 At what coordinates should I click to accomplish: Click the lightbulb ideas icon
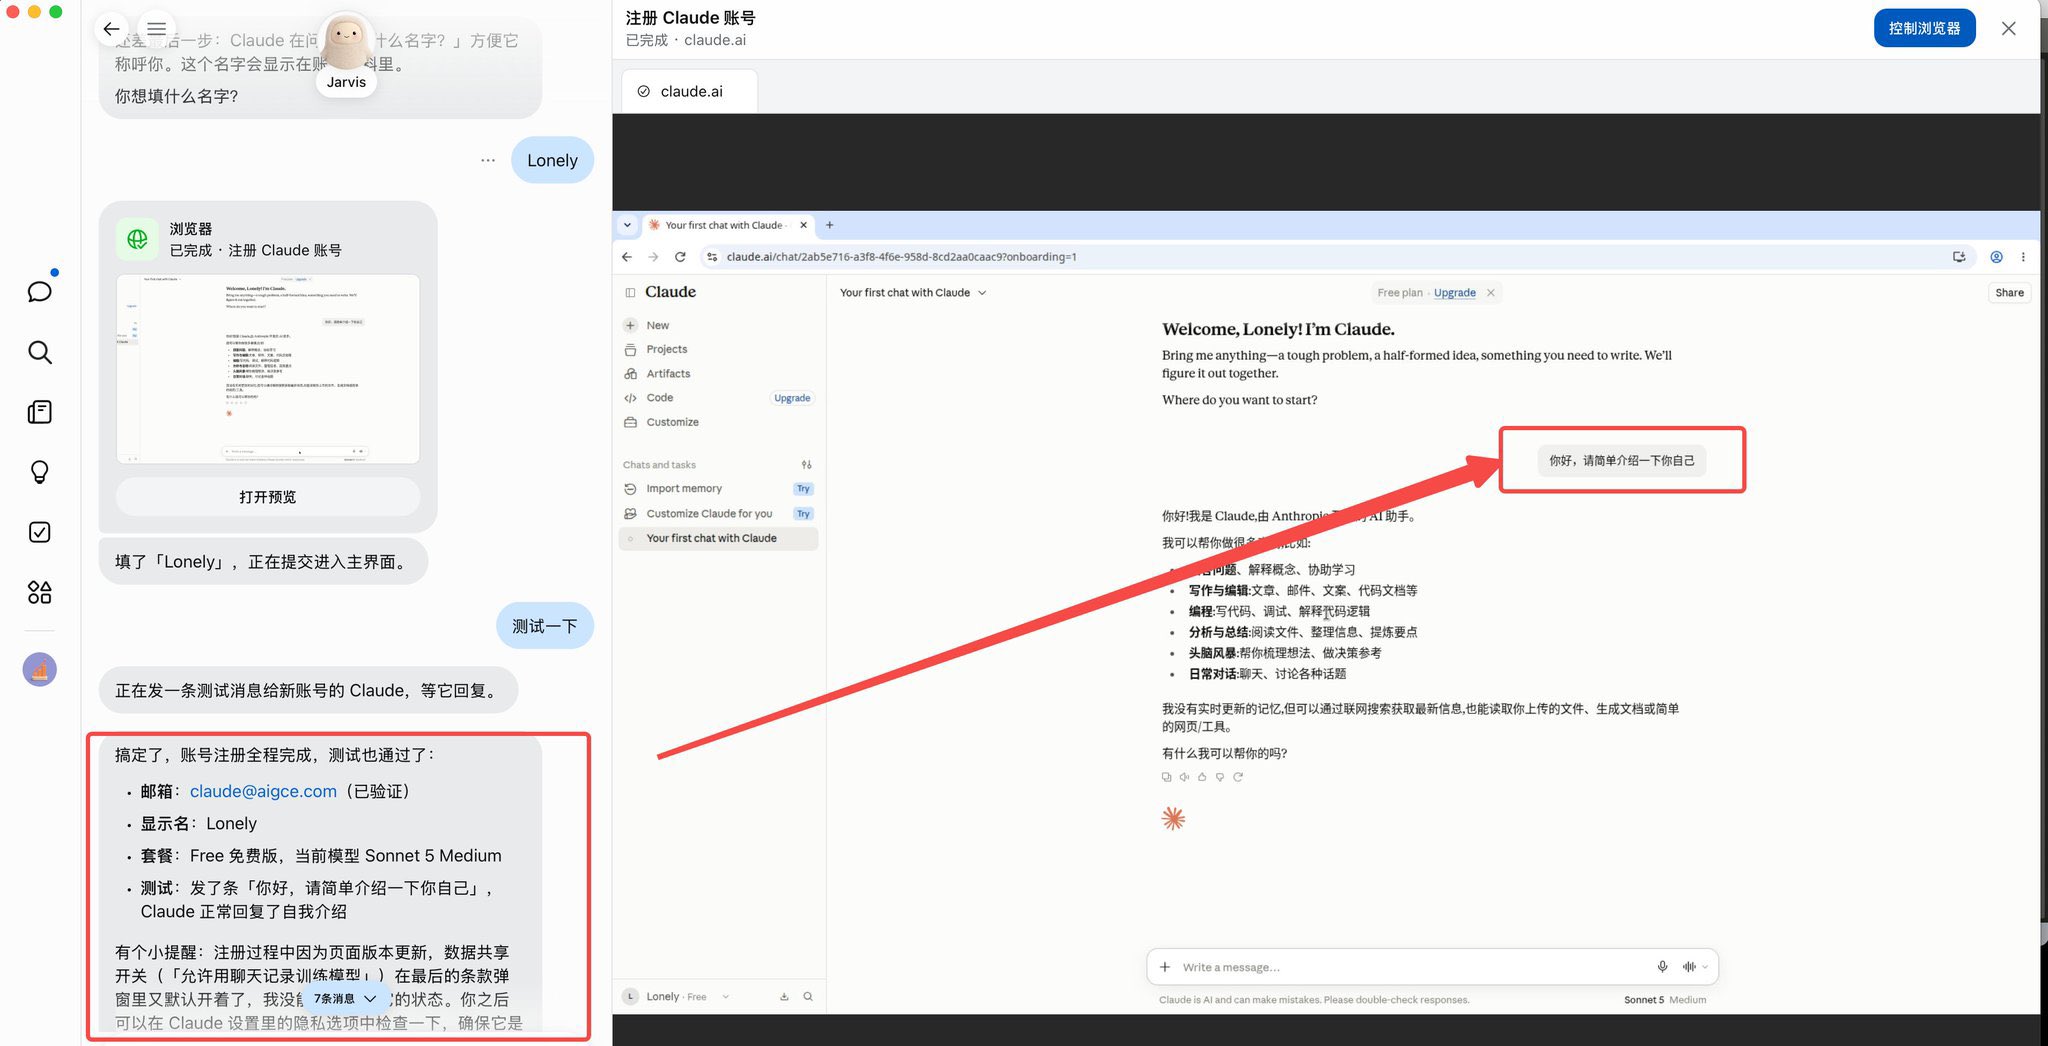39,472
